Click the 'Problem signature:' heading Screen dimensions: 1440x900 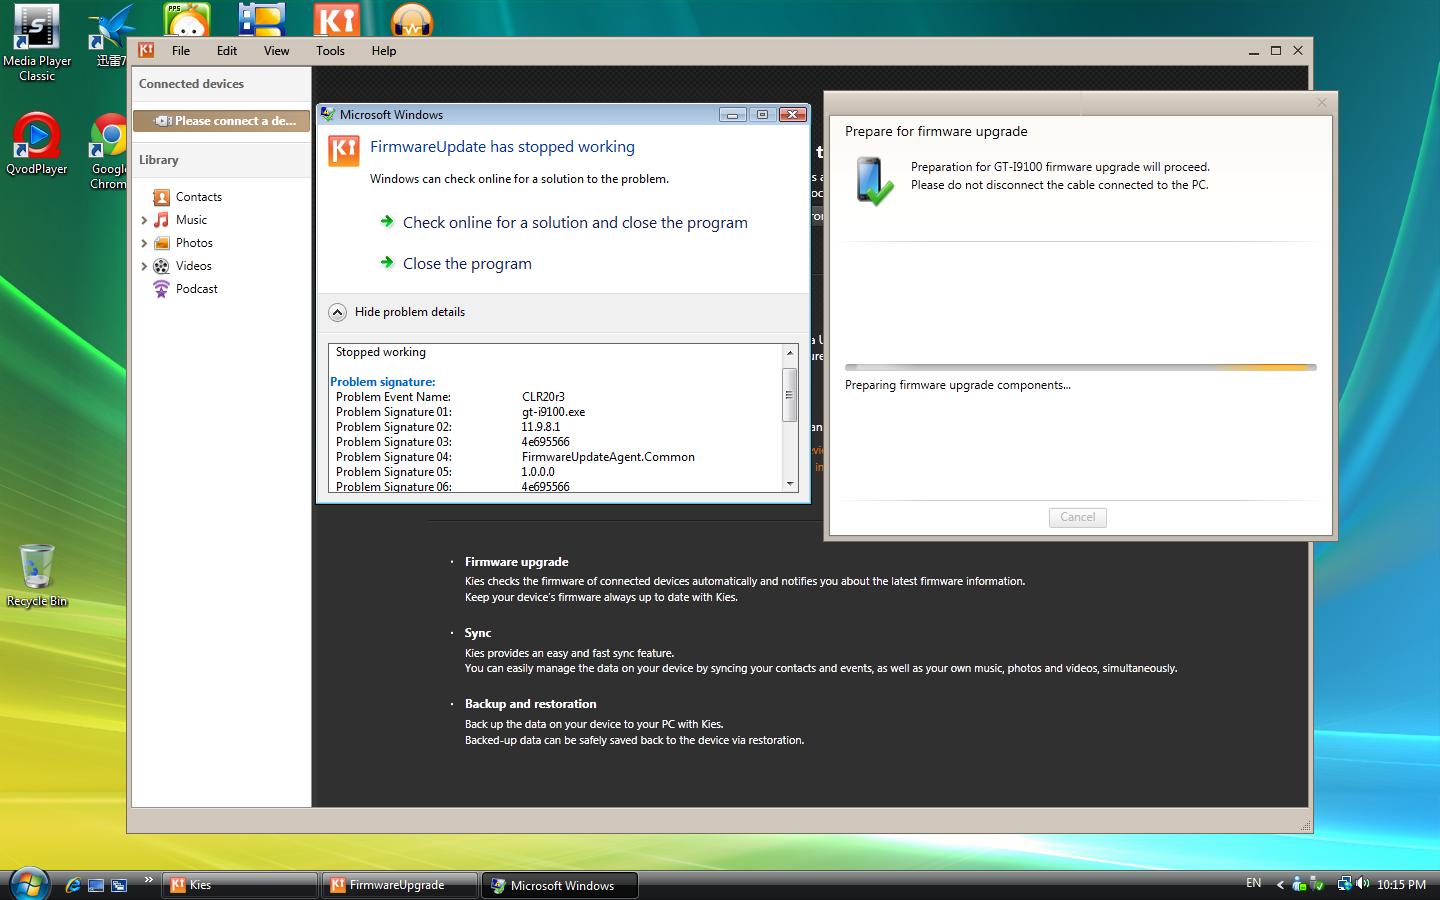(x=383, y=382)
